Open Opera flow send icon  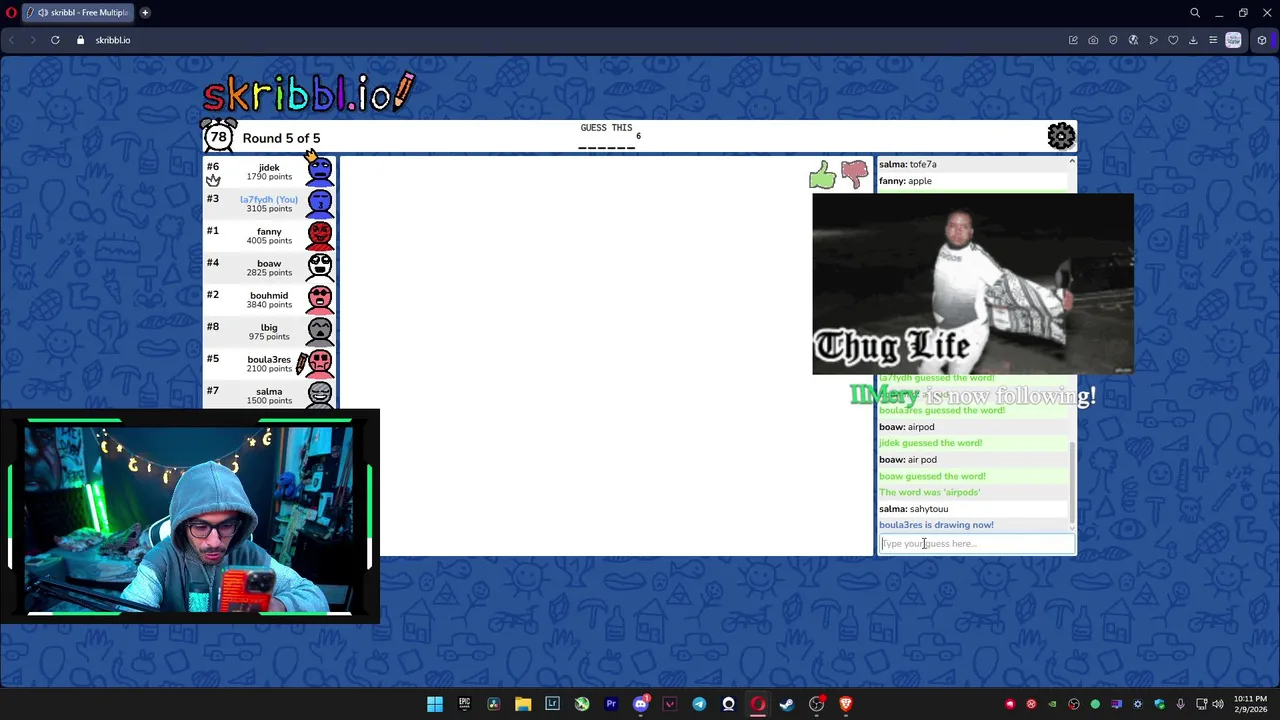click(1153, 40)
